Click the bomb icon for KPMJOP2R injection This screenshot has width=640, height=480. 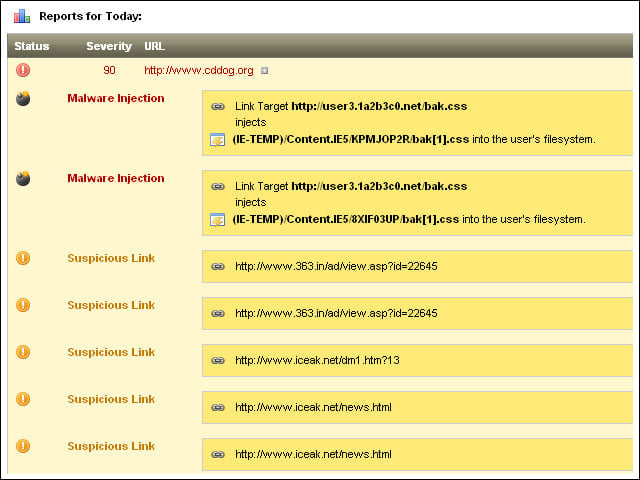point(23,98)
